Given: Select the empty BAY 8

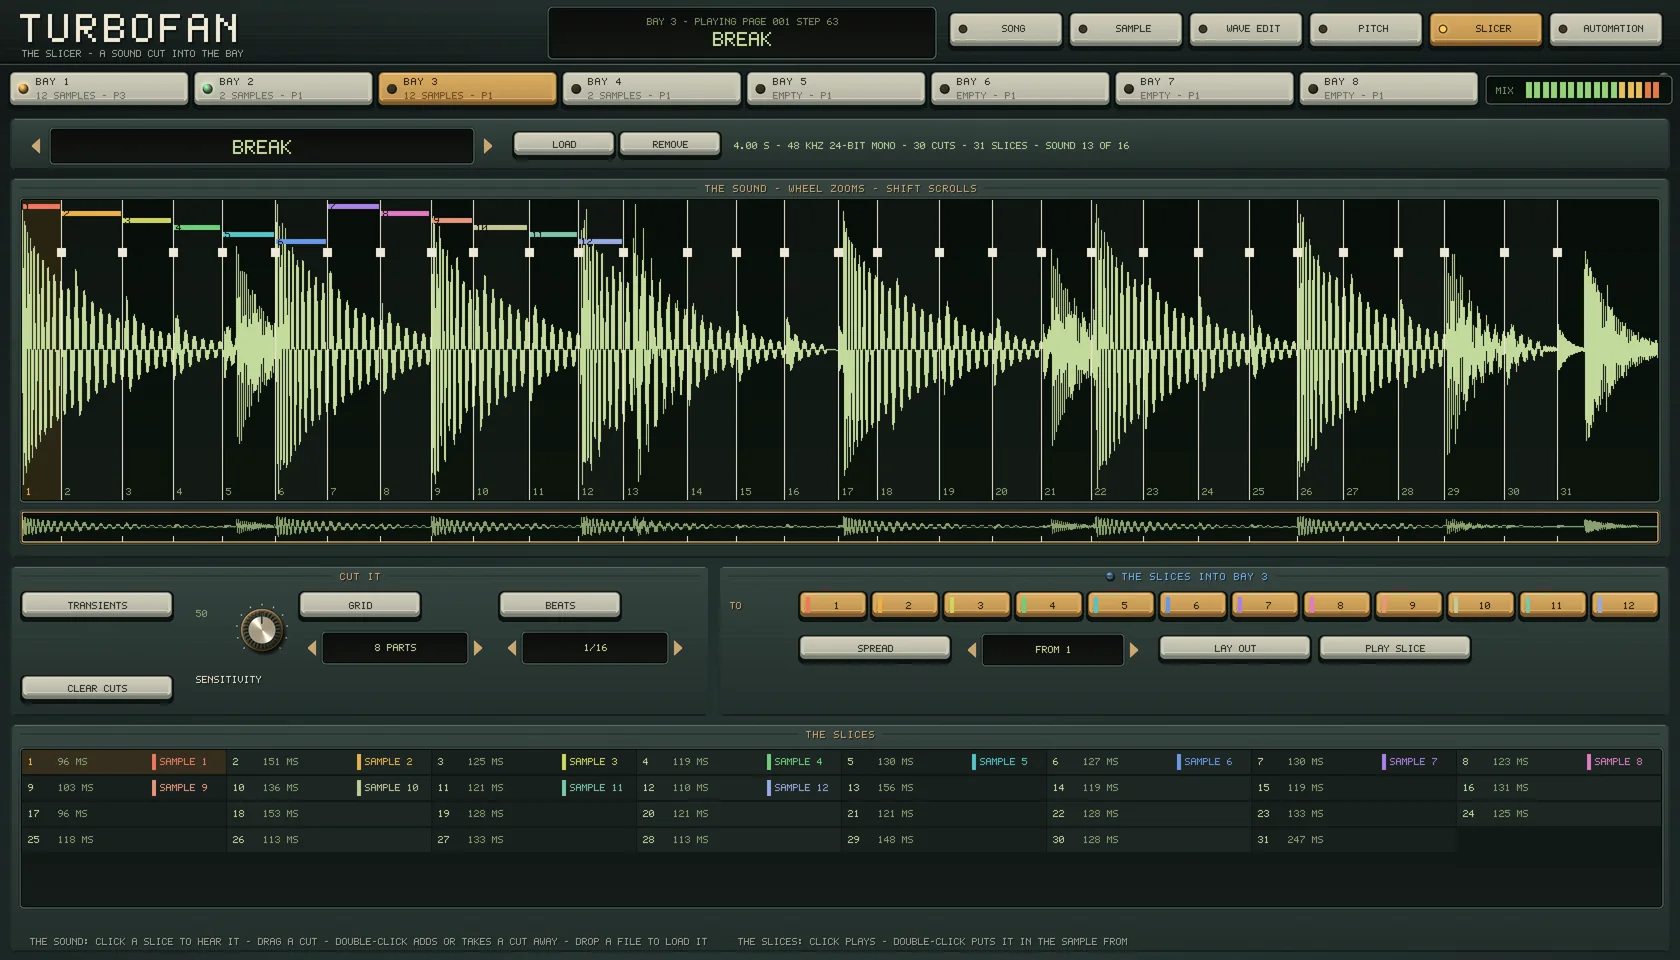Looking at the screenshot, I should coord(1388,88).
